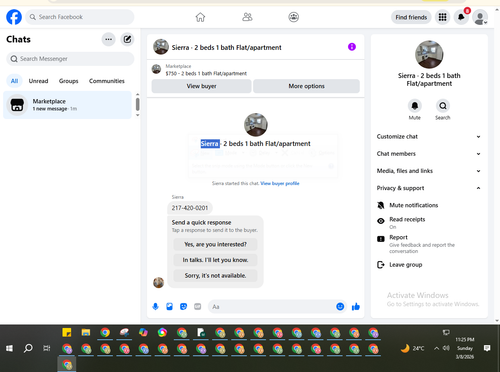Send quick response In talks. I'll let you know.

(215, 260)
